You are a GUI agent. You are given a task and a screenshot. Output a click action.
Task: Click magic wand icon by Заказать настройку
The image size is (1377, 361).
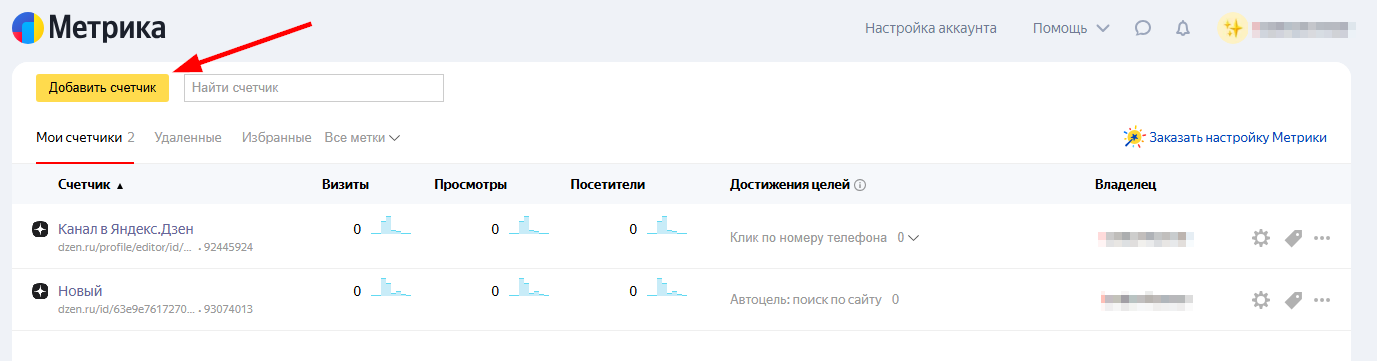(1134, 137)
